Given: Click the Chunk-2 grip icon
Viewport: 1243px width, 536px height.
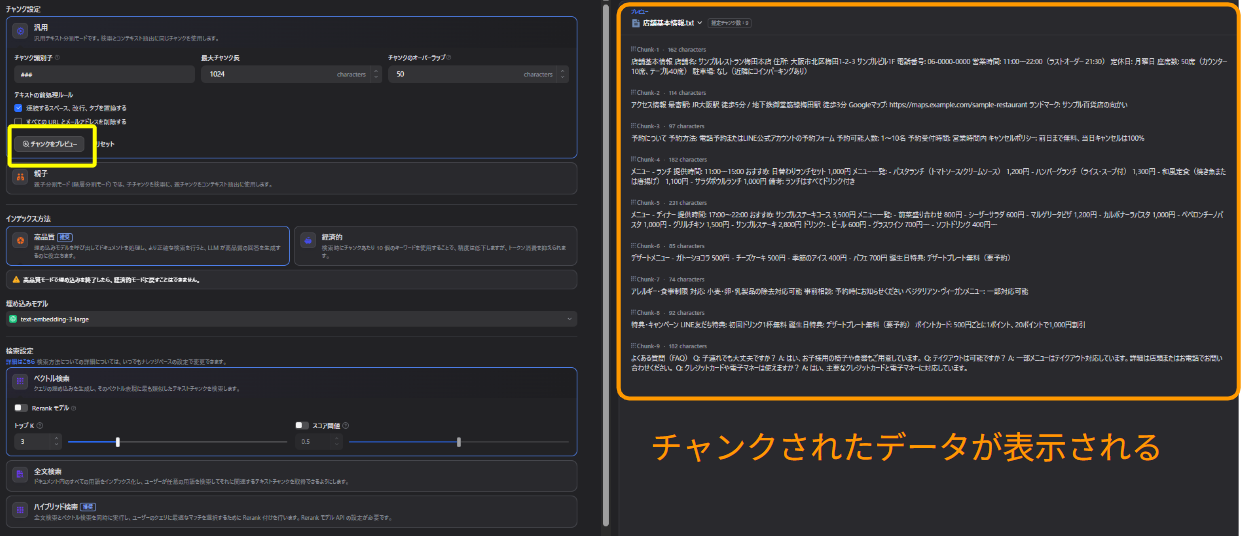Looking at the screenshot, I should pyautogui.click(x=633, y=92).
